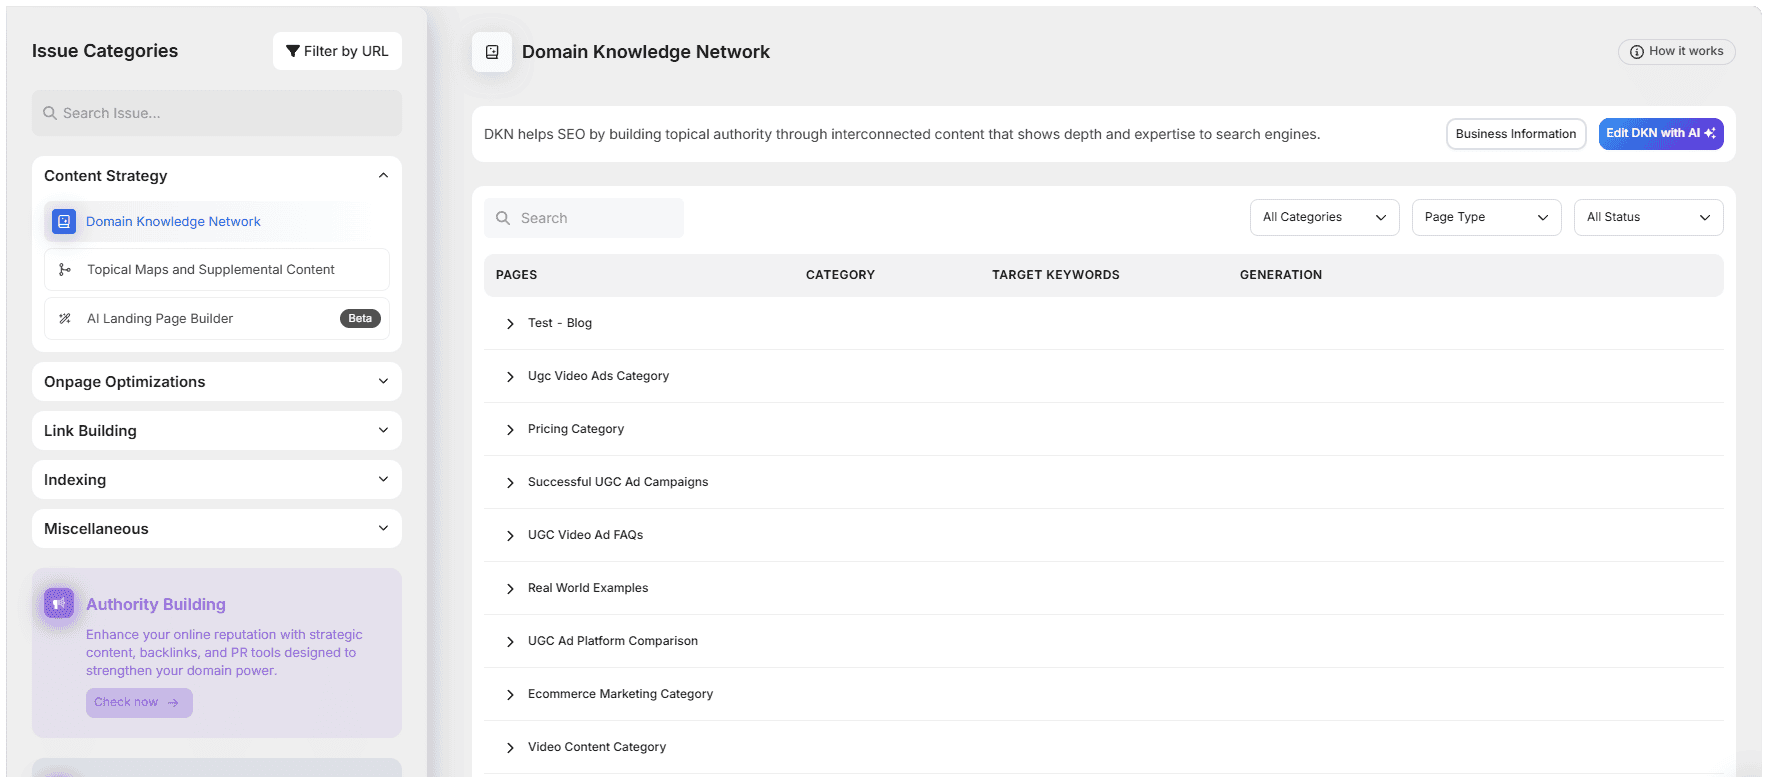Click the Authority Building megaphone icon
This screenshot has width=1767, height=777.
[59, 603]
